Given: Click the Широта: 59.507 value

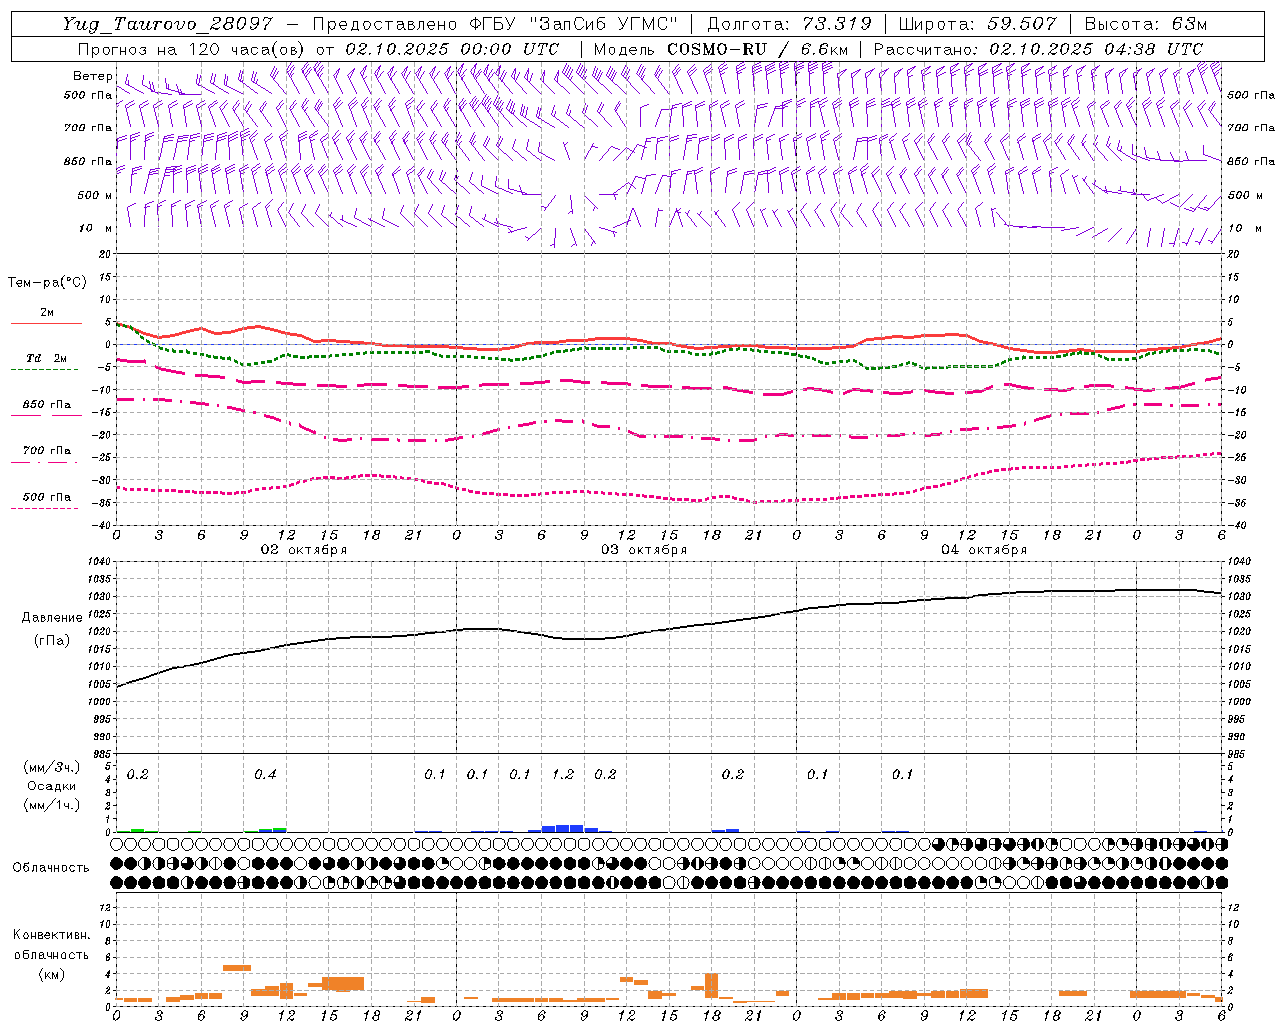Looking at the screenshot, I should (x=977, y=24).
